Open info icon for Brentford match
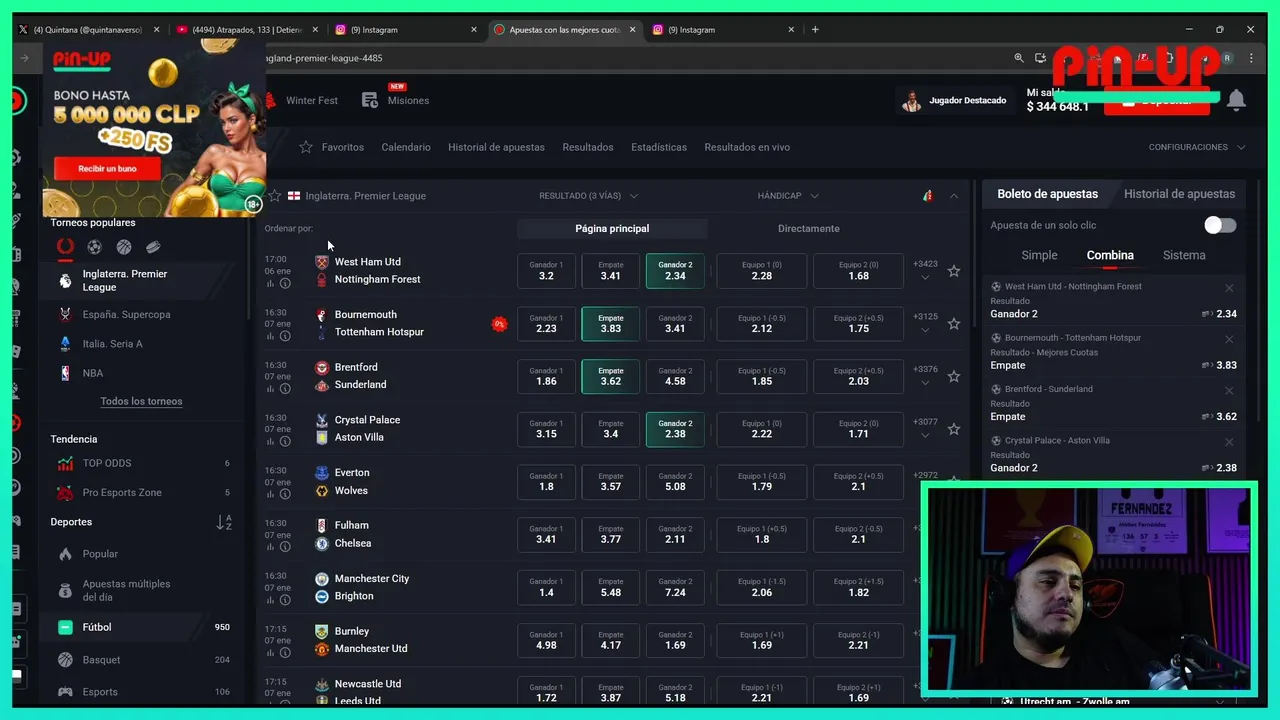Viewport: 1280px width, 720px height. (285, 389)
